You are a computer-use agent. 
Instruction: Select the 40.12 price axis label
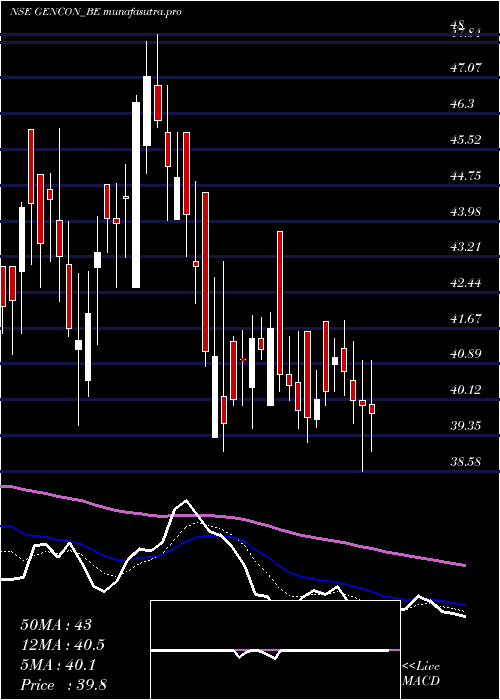point(466,390)
